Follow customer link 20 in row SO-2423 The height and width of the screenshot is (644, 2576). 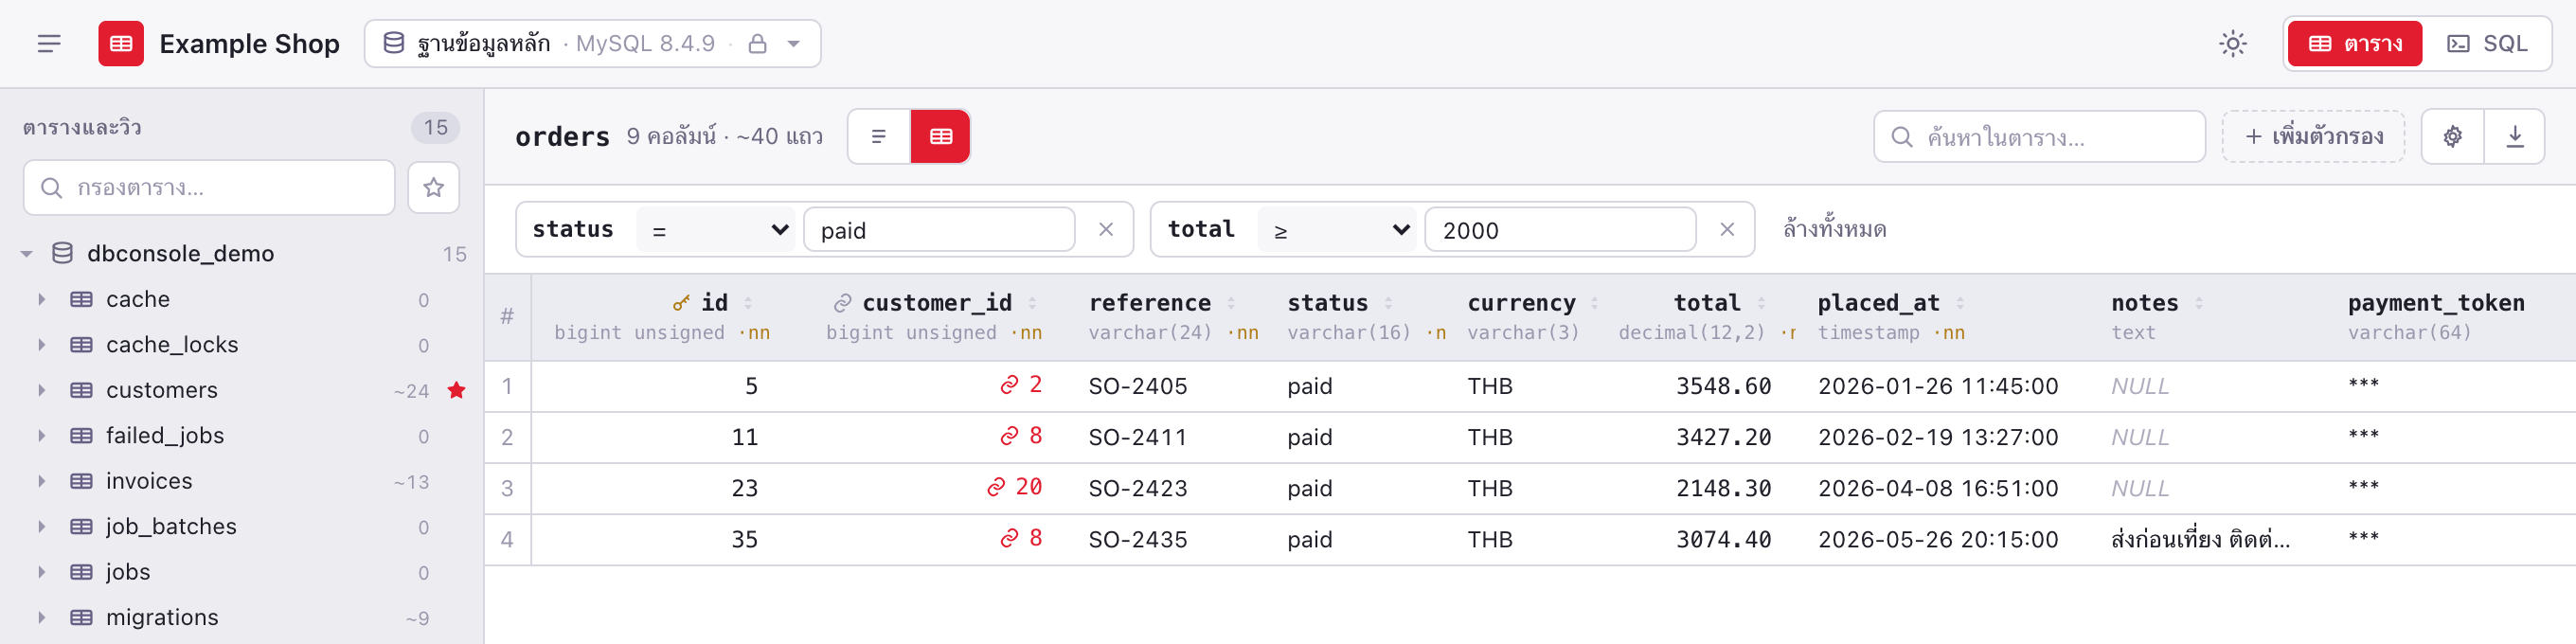(1015, 487)
